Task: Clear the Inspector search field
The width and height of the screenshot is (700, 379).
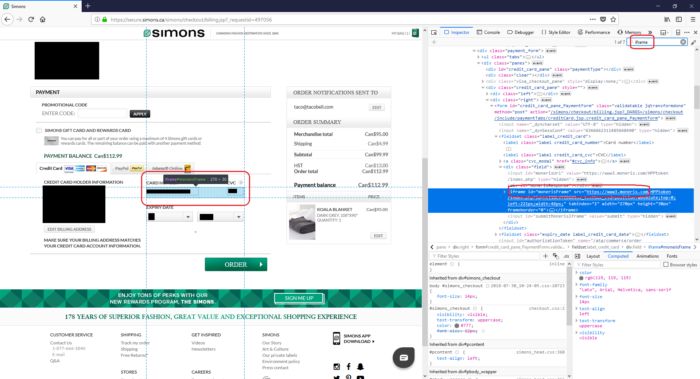Action: tap(683, 42)
